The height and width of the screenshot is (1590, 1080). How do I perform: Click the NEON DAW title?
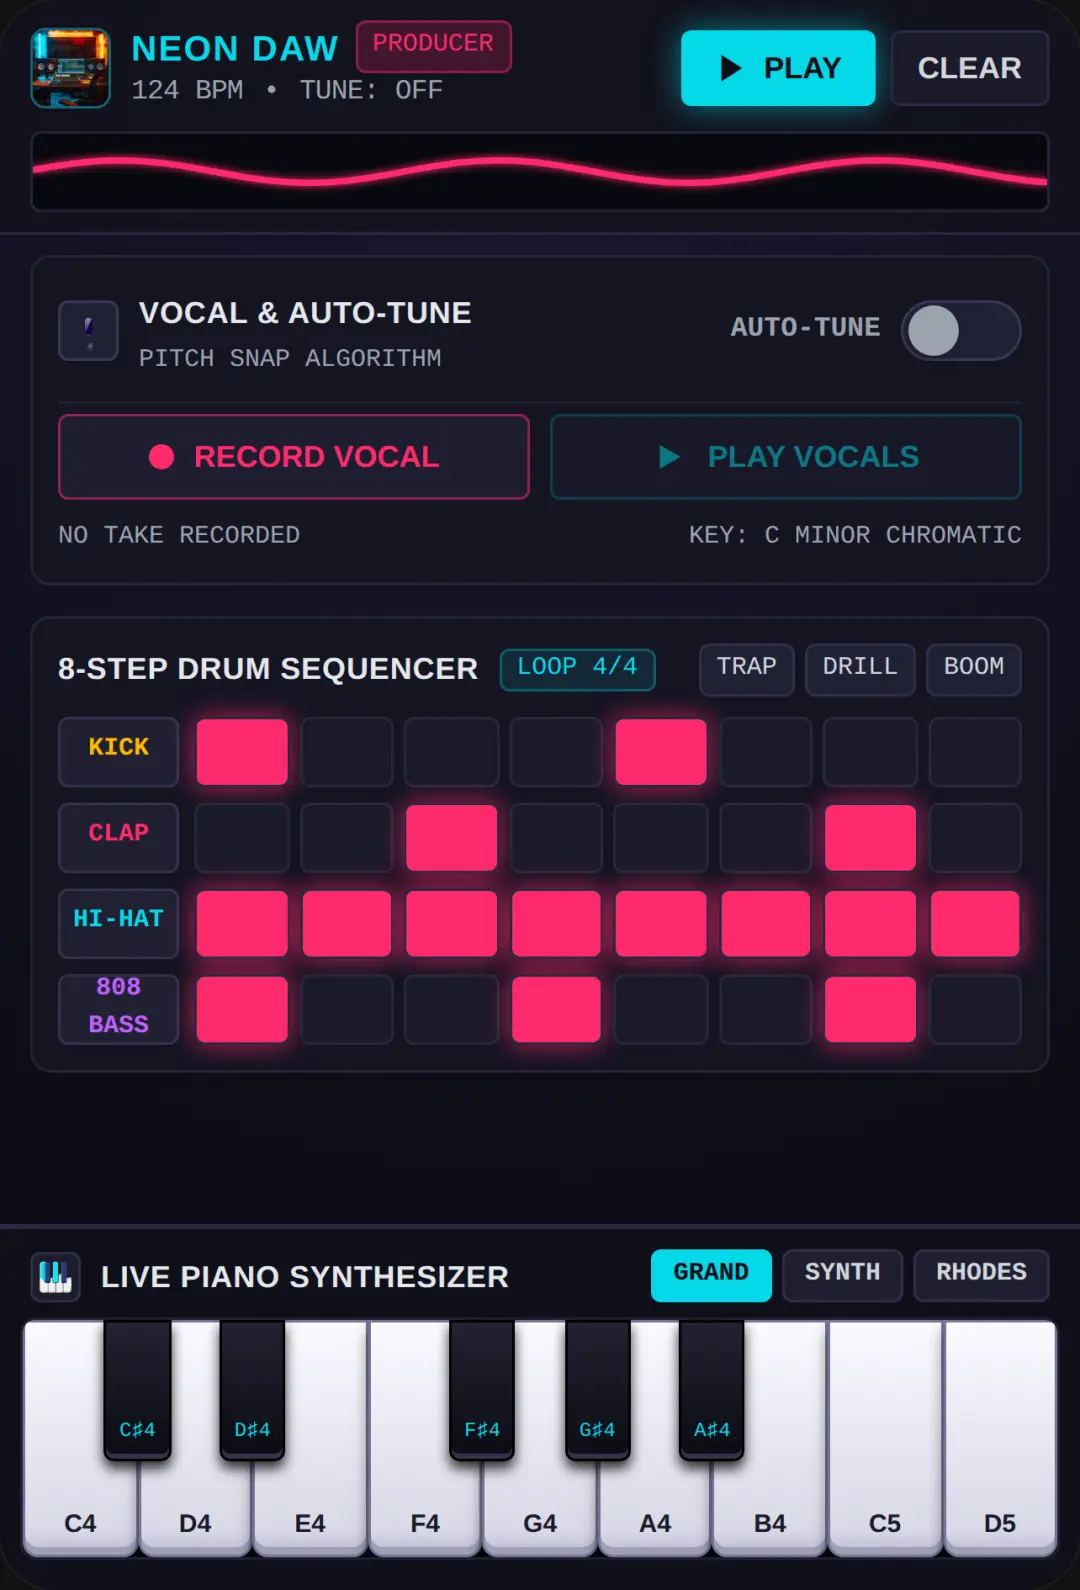[x=235, y=48]
